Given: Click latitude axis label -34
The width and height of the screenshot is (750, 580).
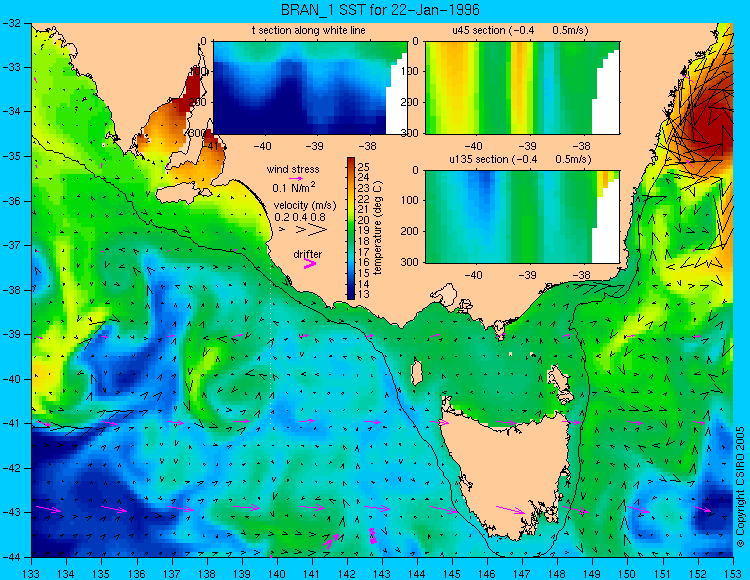Looking at the screenshot, I should point(11,111).
